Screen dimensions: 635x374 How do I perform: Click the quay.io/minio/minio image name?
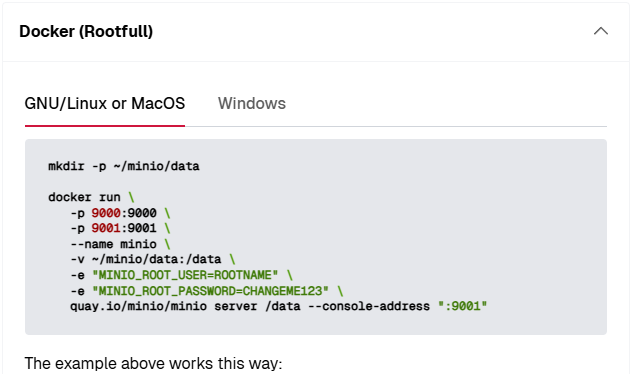139,306
